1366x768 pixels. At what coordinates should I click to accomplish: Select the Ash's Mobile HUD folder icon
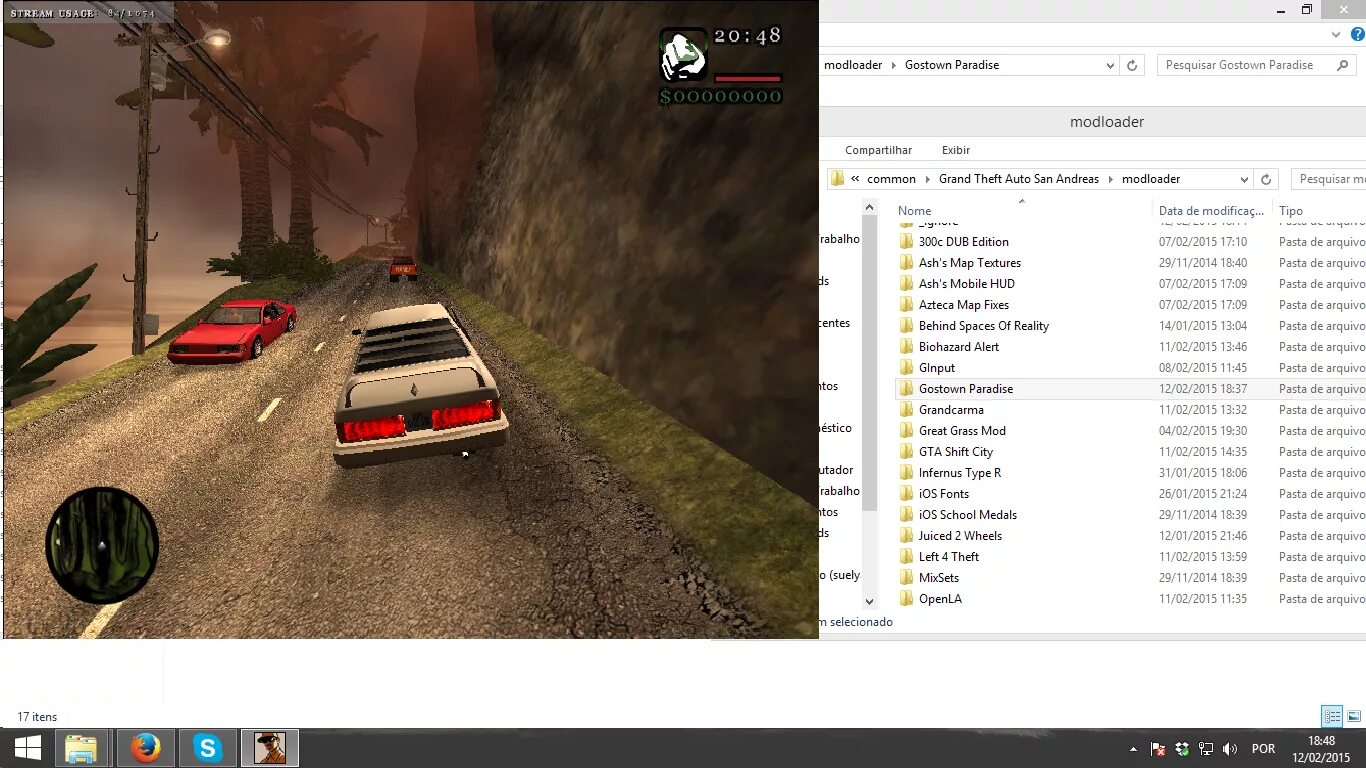coord(906,284)
